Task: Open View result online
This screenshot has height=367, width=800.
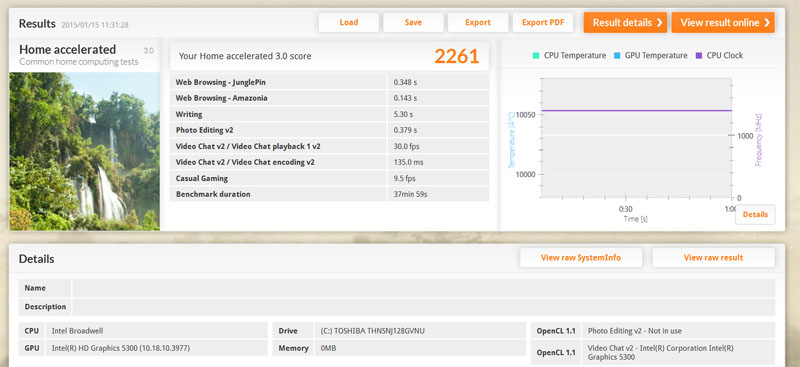Action: 723,22
